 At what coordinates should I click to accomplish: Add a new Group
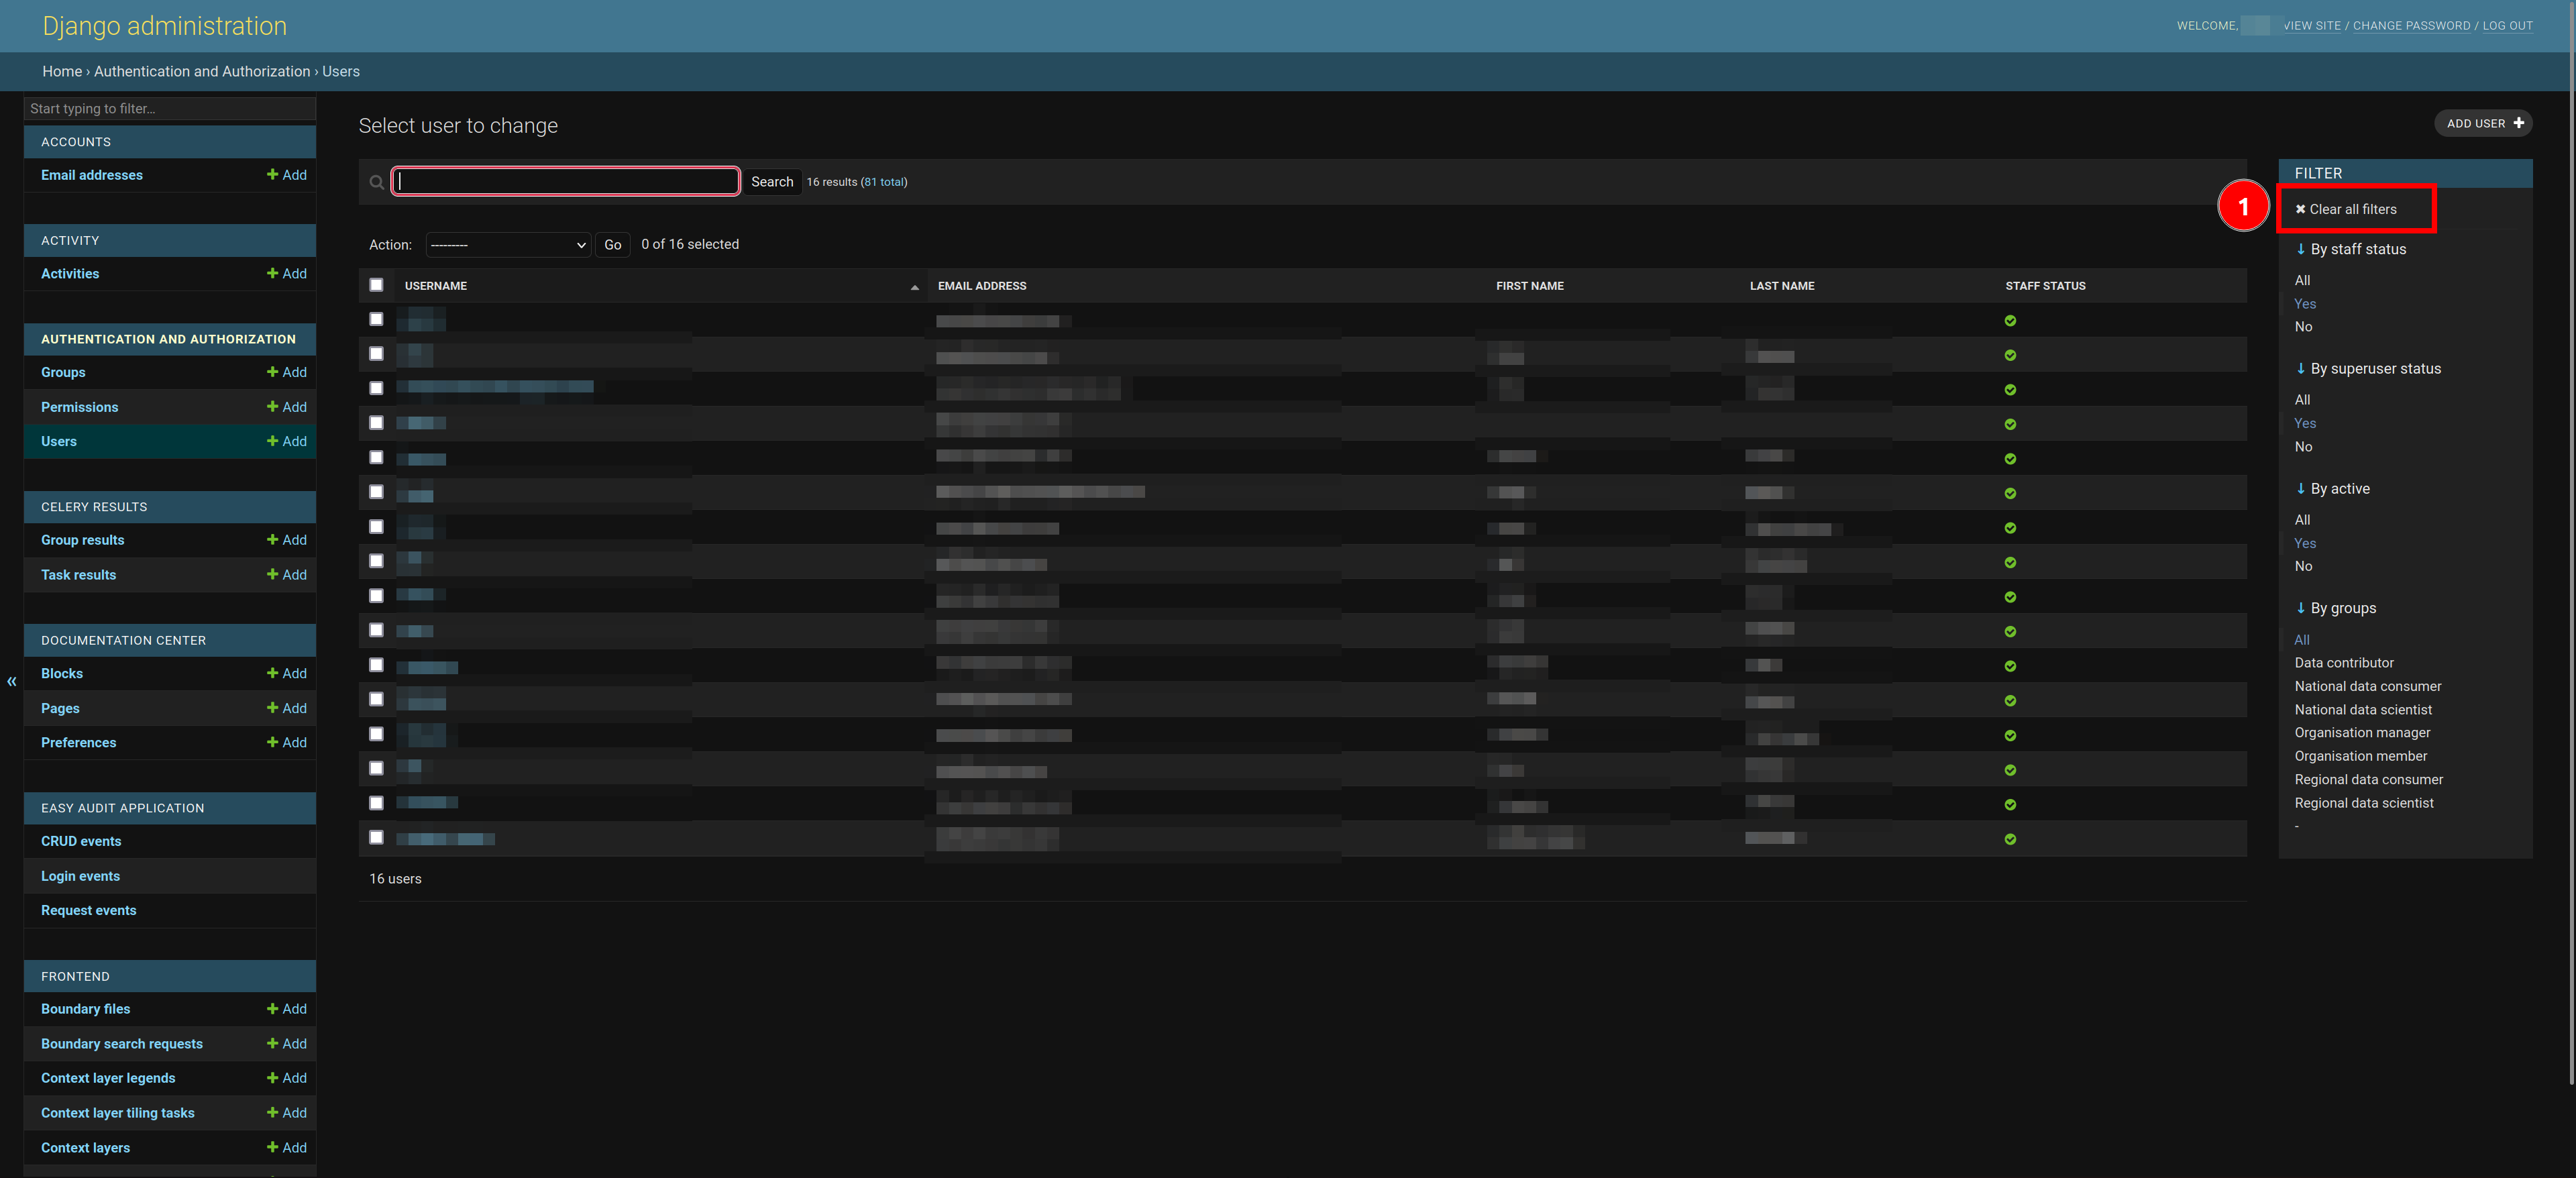(x=287, y=372)
